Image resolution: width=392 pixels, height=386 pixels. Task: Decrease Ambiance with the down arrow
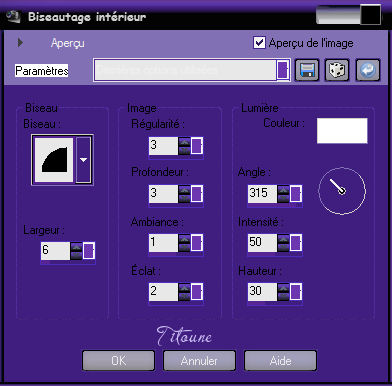[184, 247]
